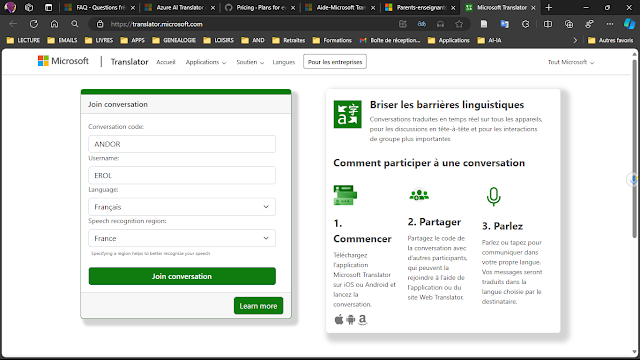Open the GENEALOGIE bookmarks folder
The image size is (640, 360).
point(174,40)
